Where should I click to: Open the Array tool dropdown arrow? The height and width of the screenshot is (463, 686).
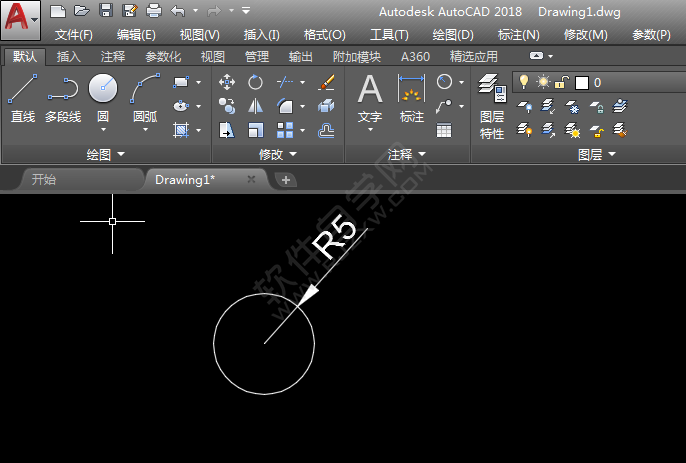[302, 130]
